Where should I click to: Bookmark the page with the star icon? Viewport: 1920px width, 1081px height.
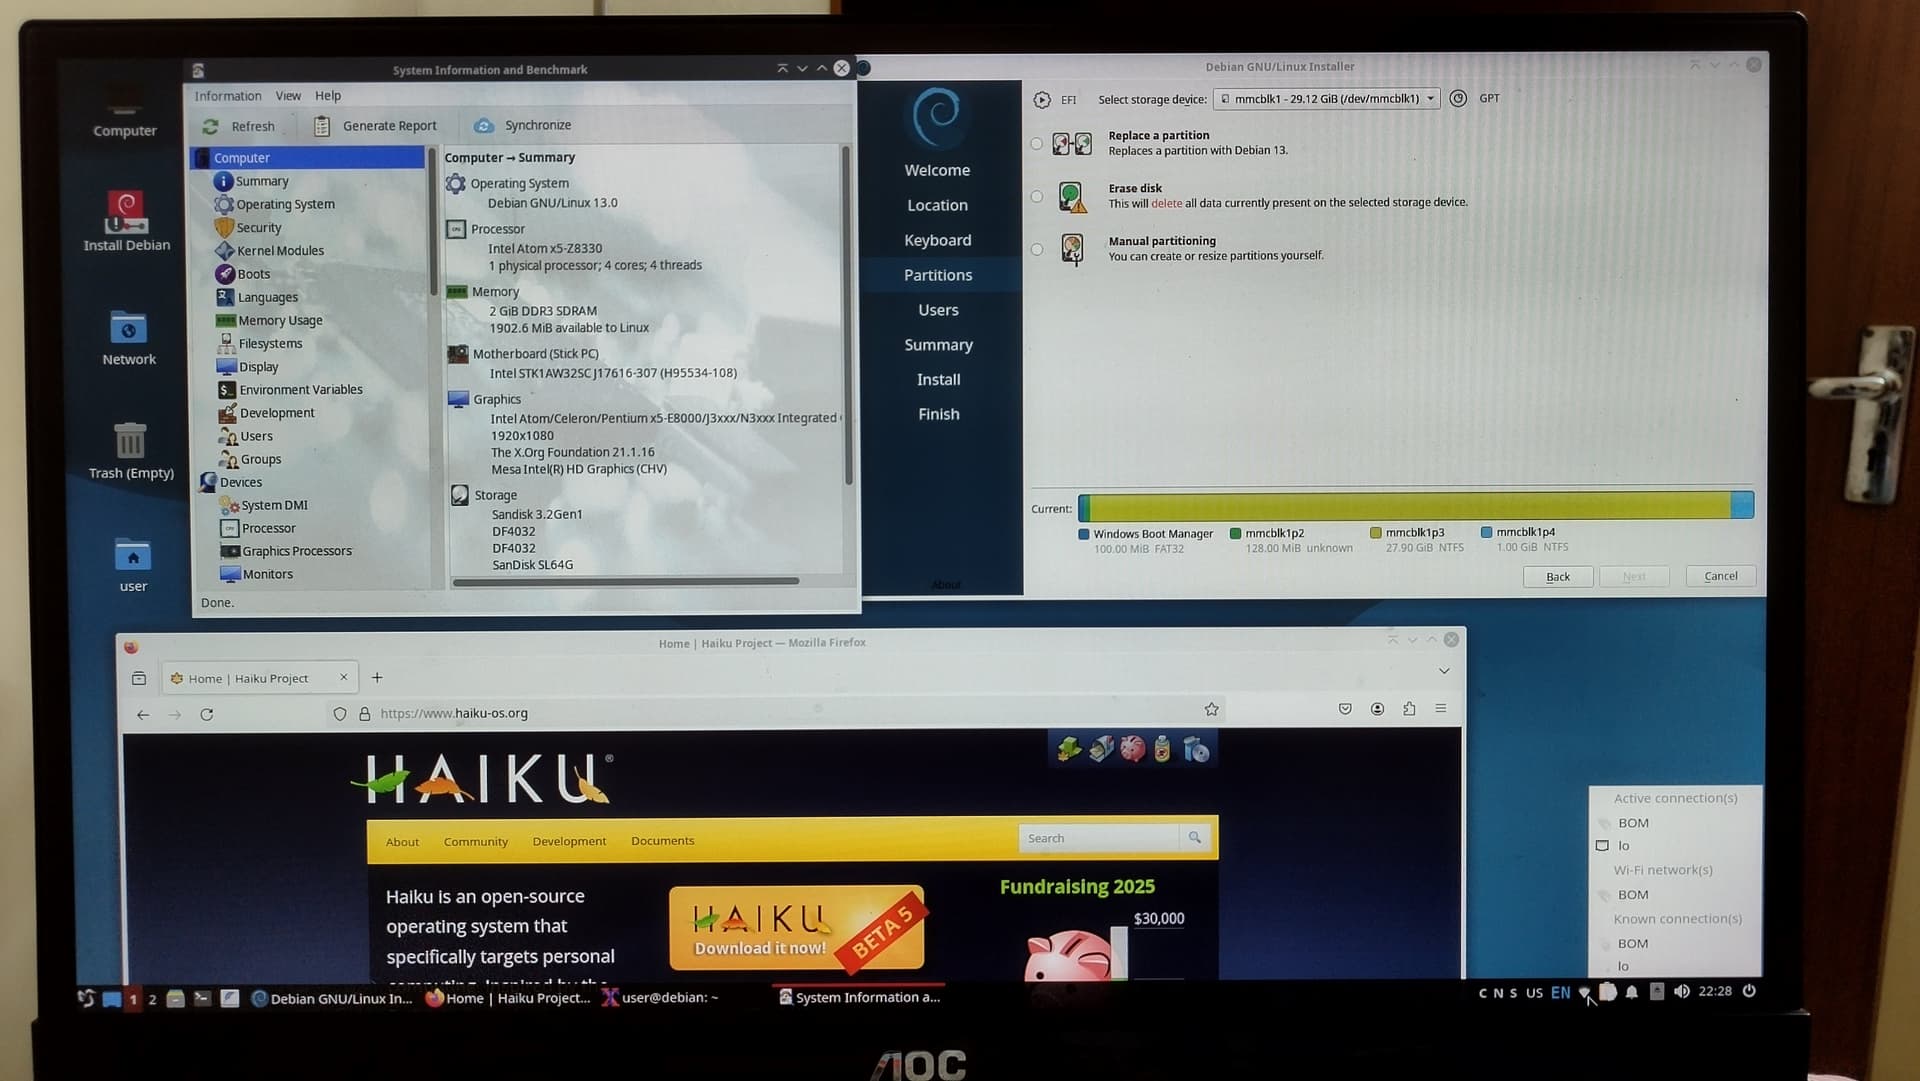(1211, 710)
